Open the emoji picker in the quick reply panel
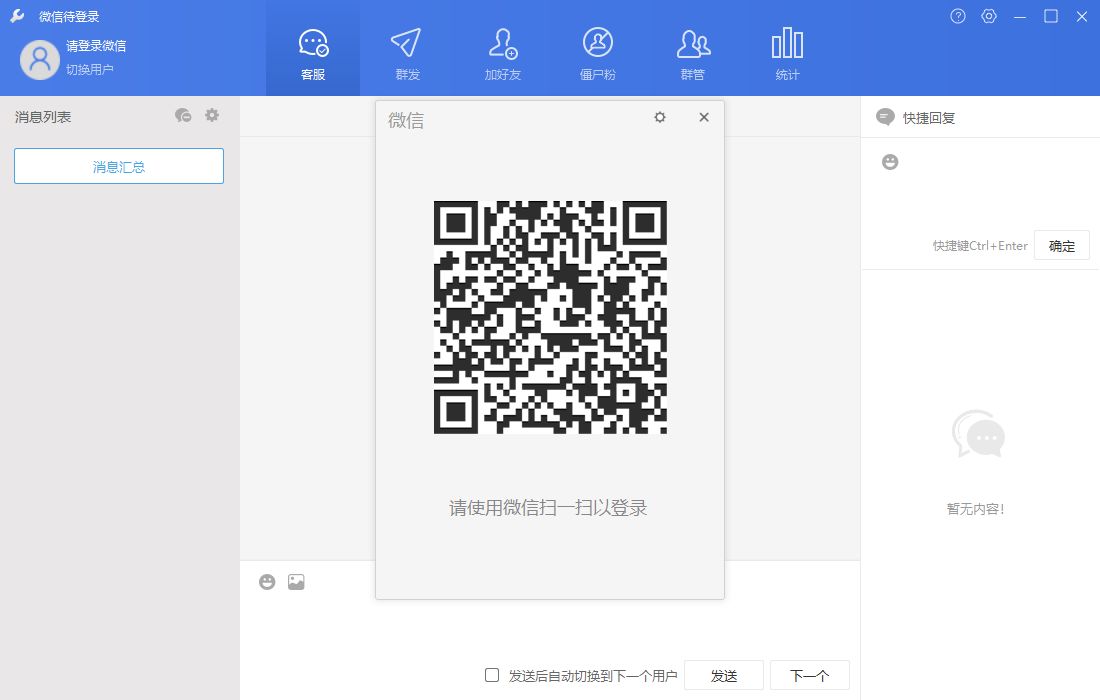Image resolution: width=1100 pixels, height=700 pixels. [889, 161]
